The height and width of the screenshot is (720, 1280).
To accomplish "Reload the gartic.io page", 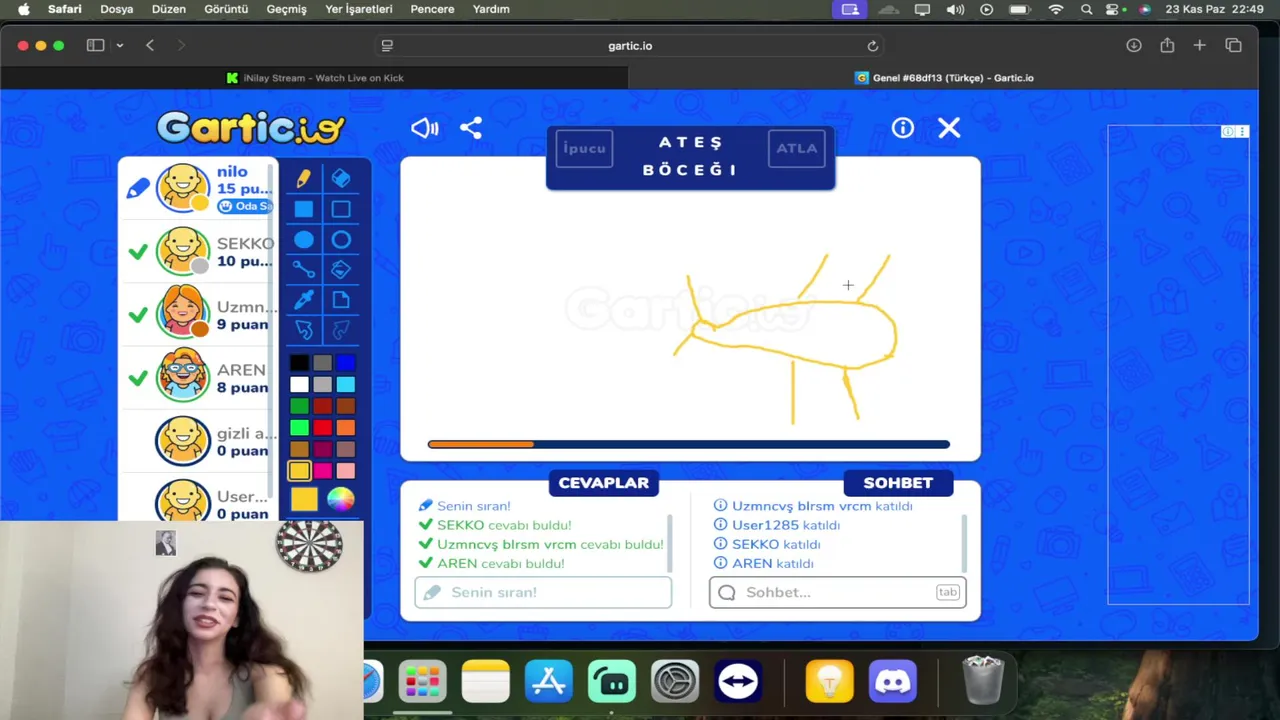I will [872, 46].
